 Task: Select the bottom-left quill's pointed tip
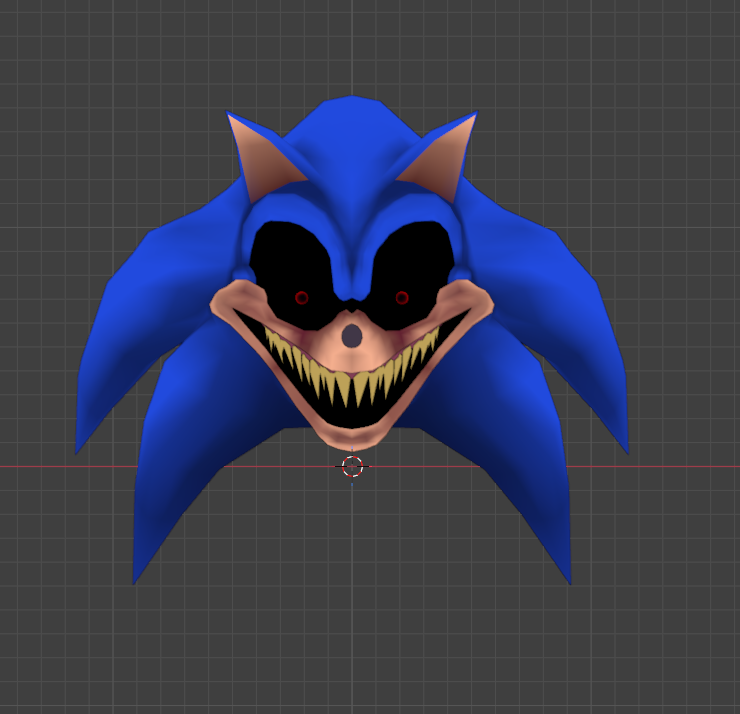pyautogui.click(x=136, y=578)
